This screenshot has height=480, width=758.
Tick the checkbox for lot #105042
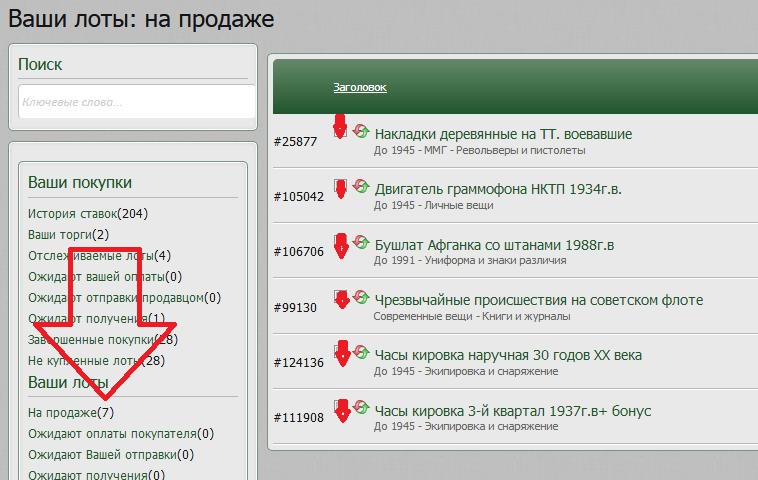click(x=340, y=186)
